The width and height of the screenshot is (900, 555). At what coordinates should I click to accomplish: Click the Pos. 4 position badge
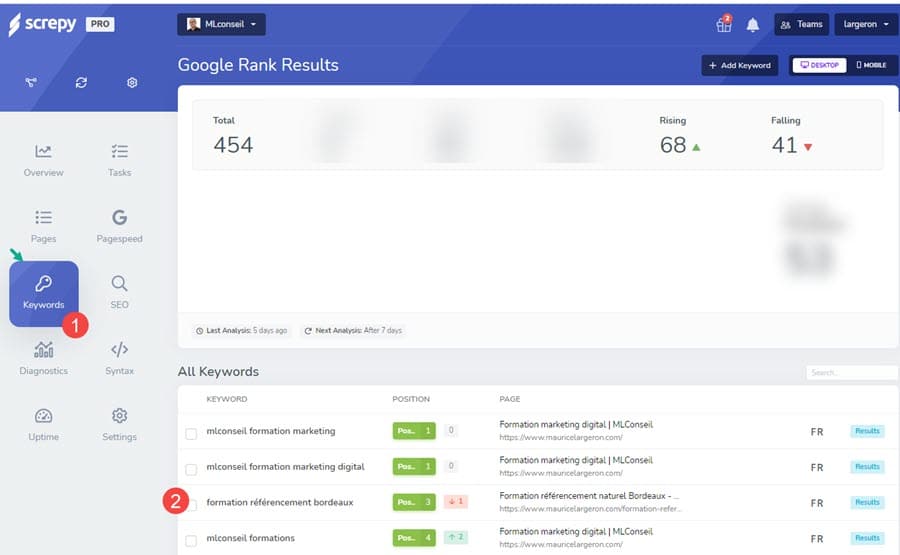414,538
